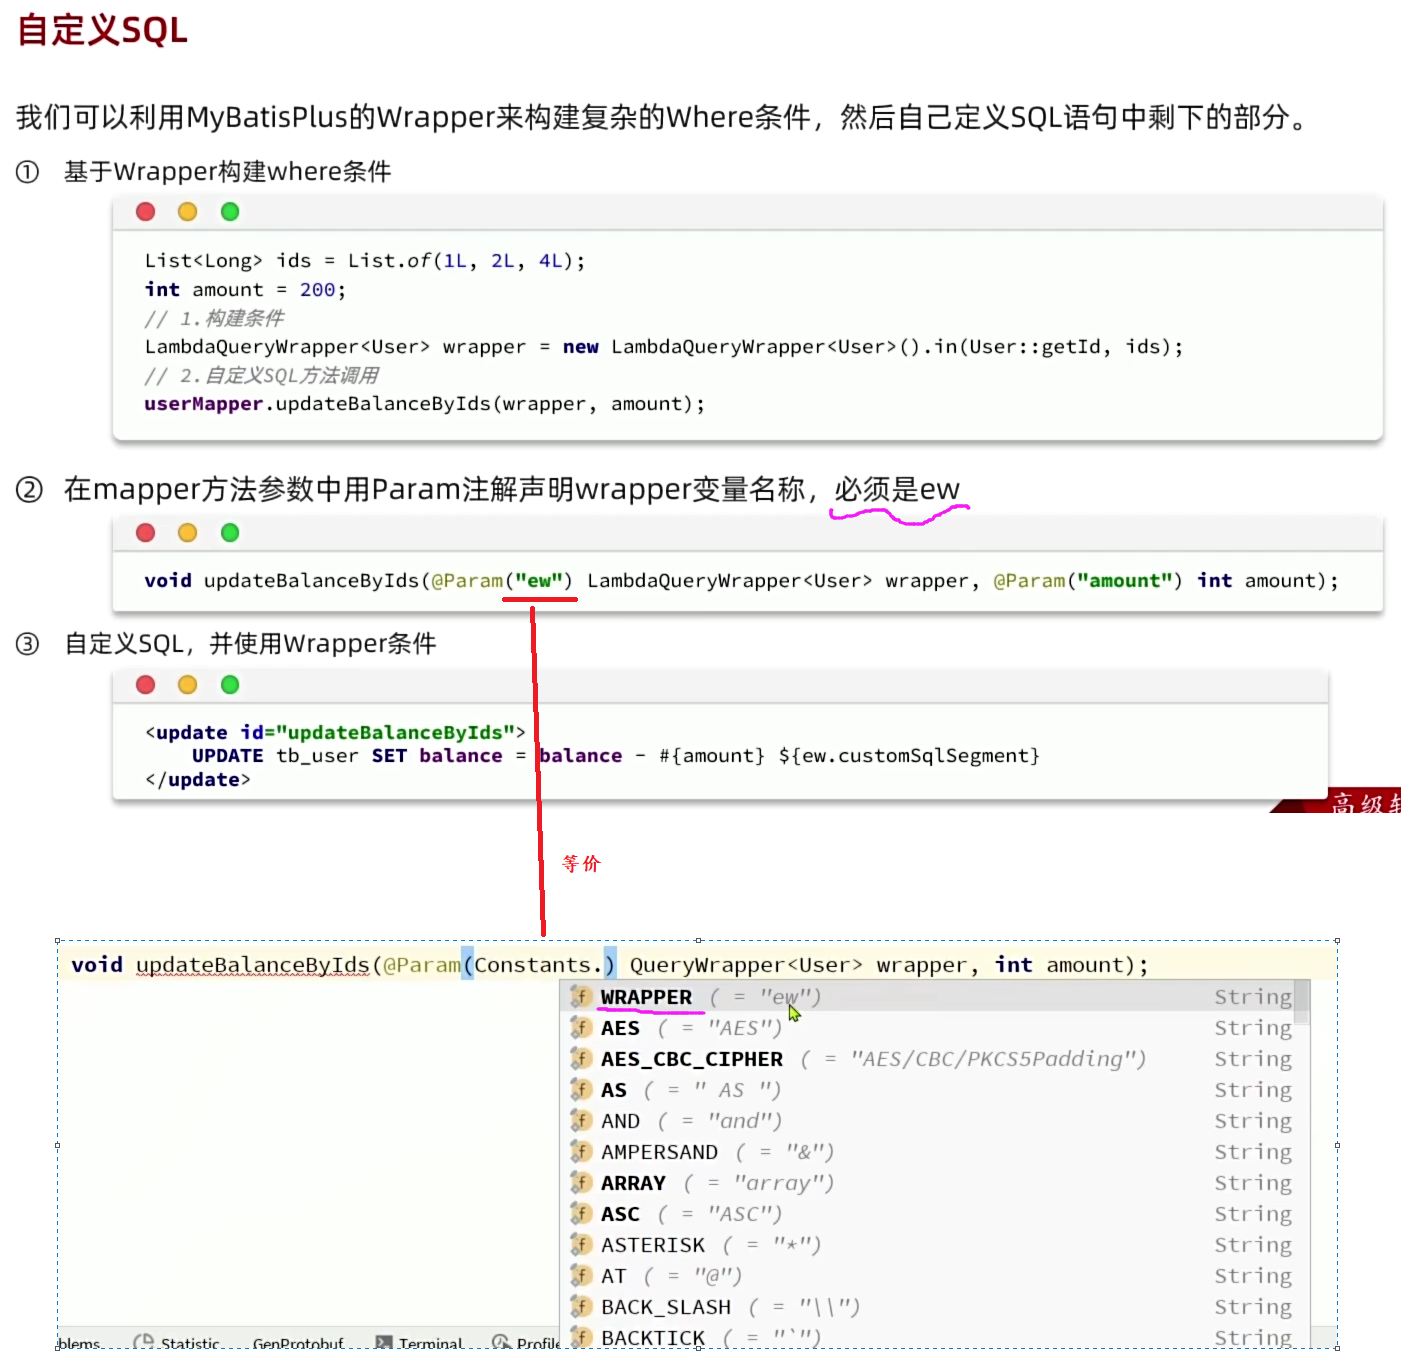The height and width of the screenshot is (1370, 1426).
Task: Pick the BACKTICK constant suggestion
Action: 934,1337
